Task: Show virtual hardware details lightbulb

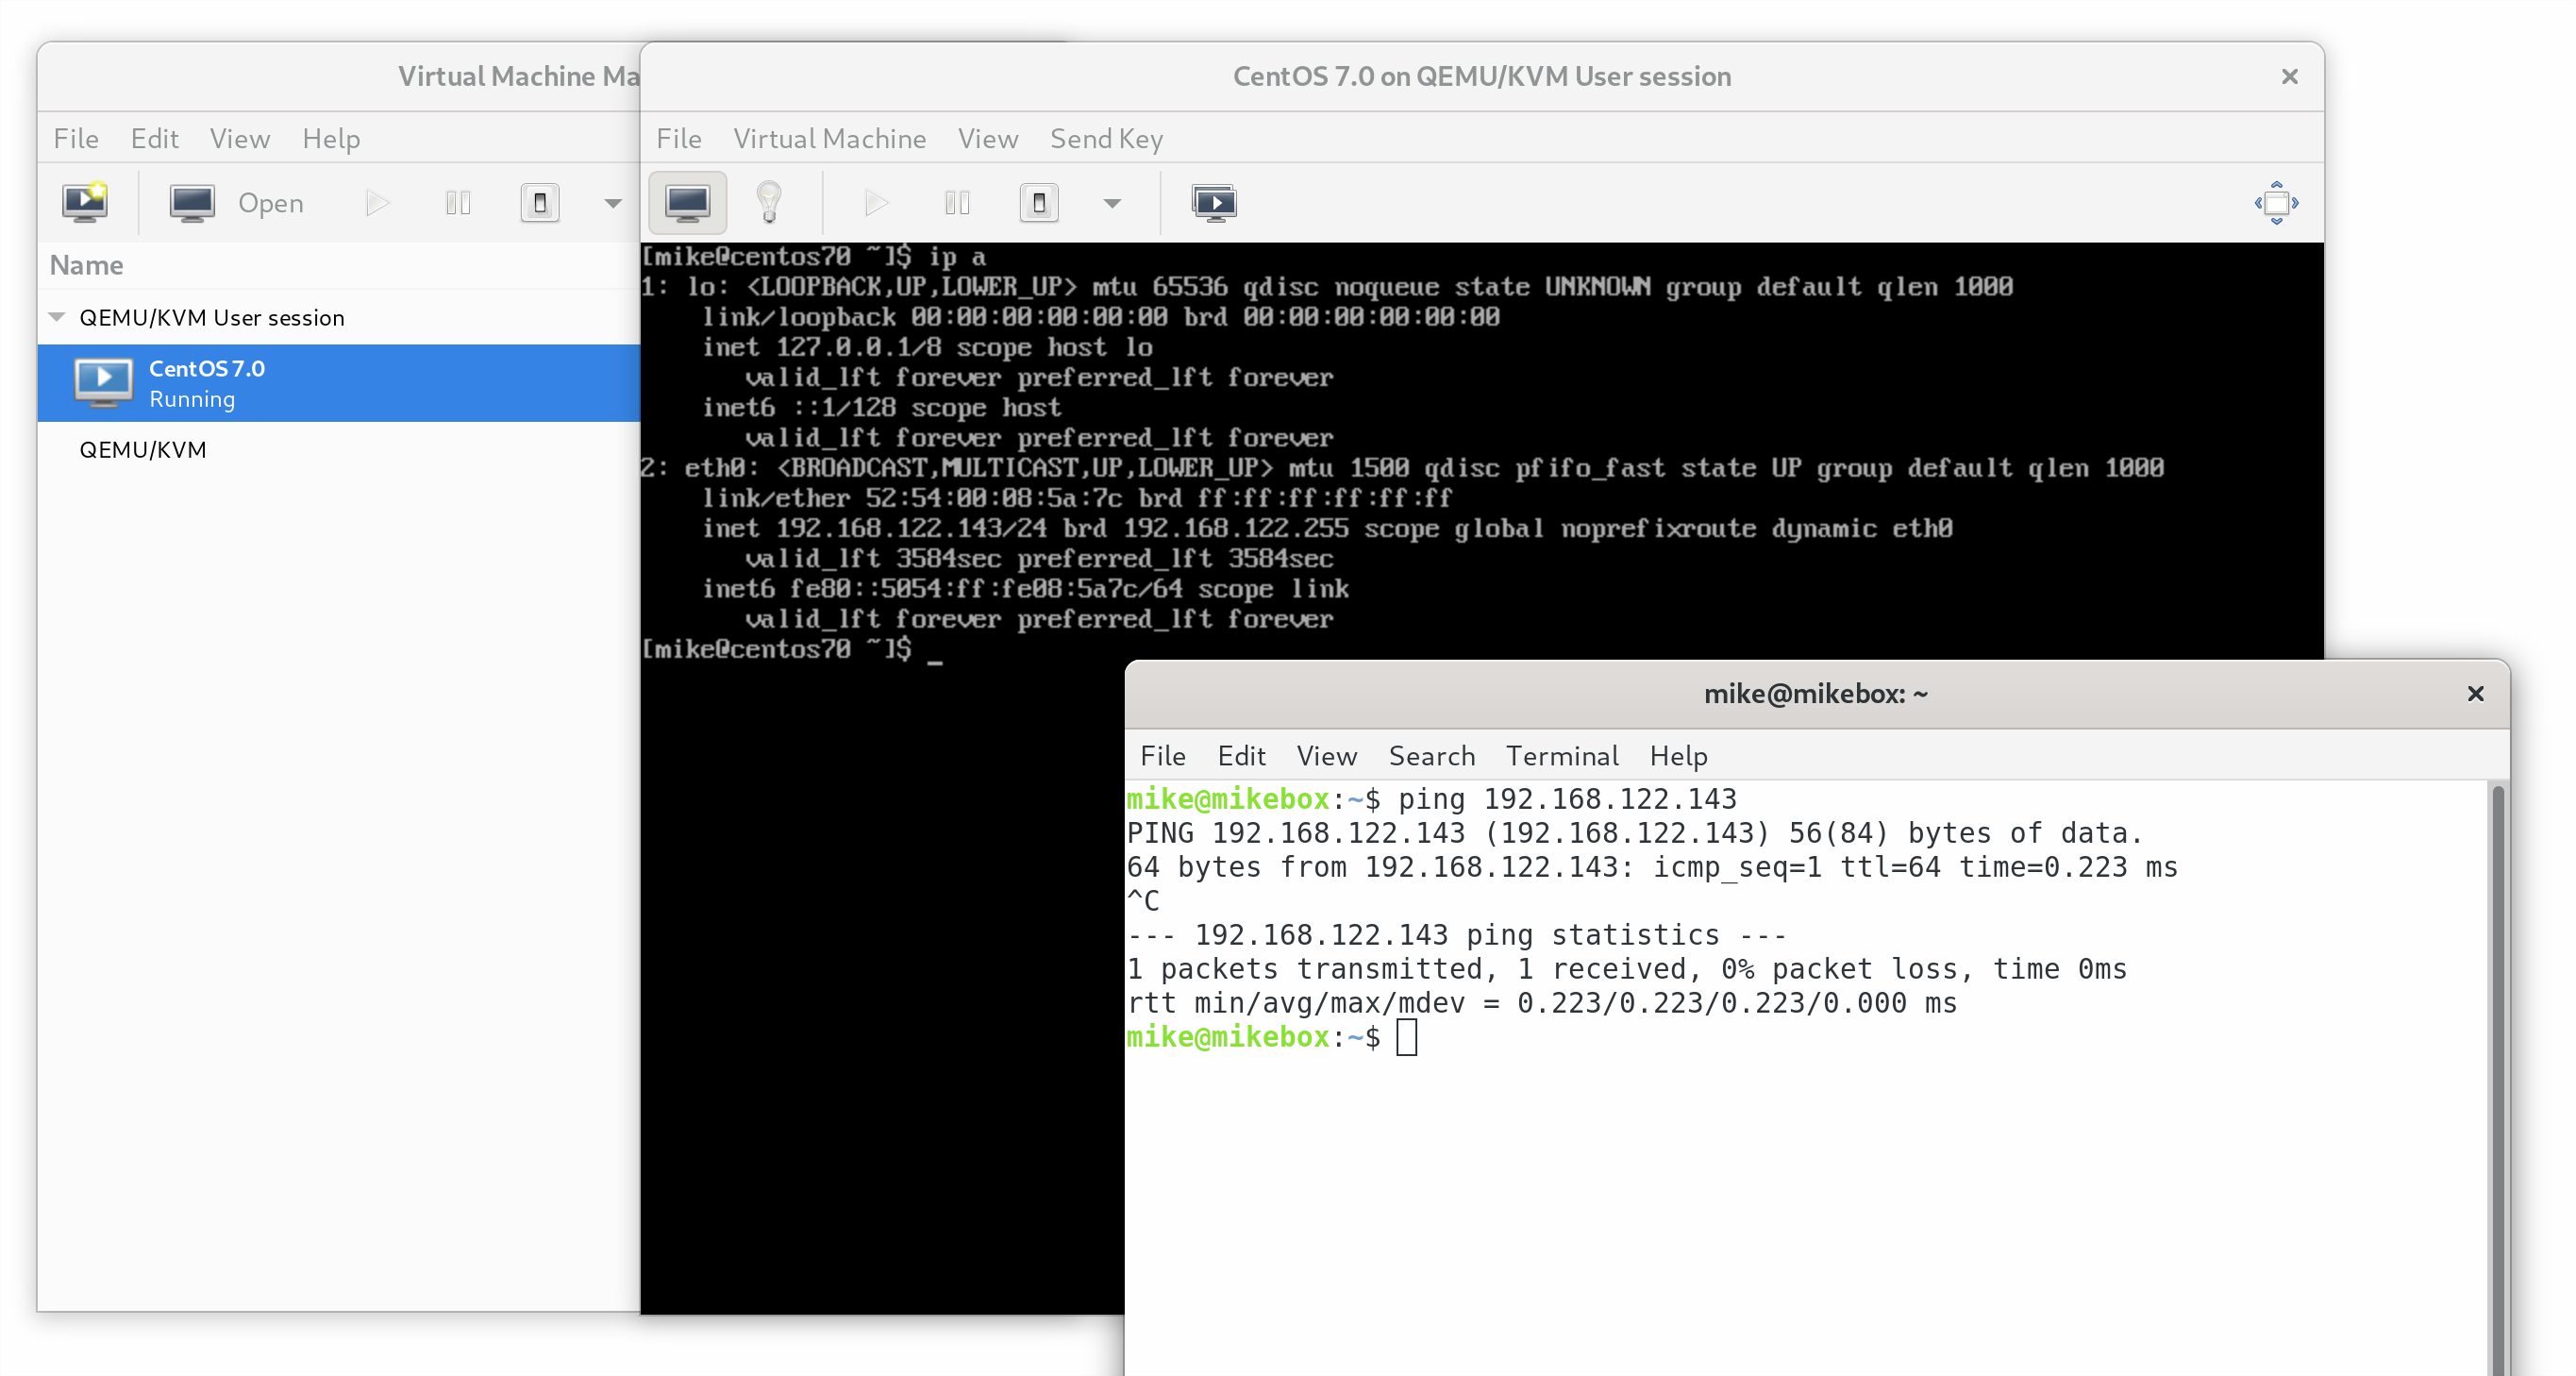Action: tap(768, 203)
